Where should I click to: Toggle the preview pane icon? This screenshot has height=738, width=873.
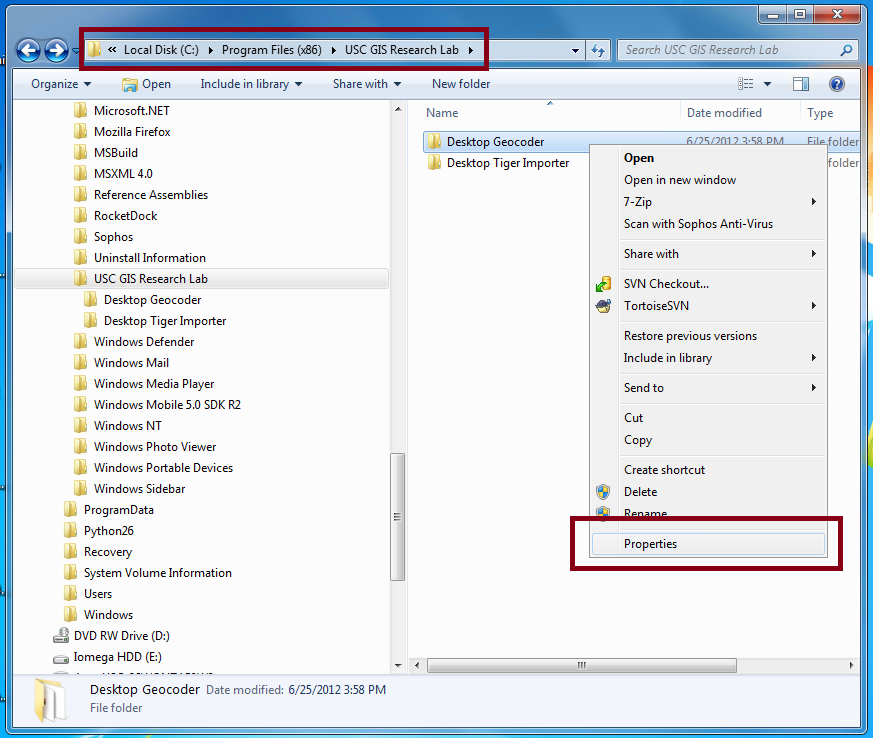[800, 84]
